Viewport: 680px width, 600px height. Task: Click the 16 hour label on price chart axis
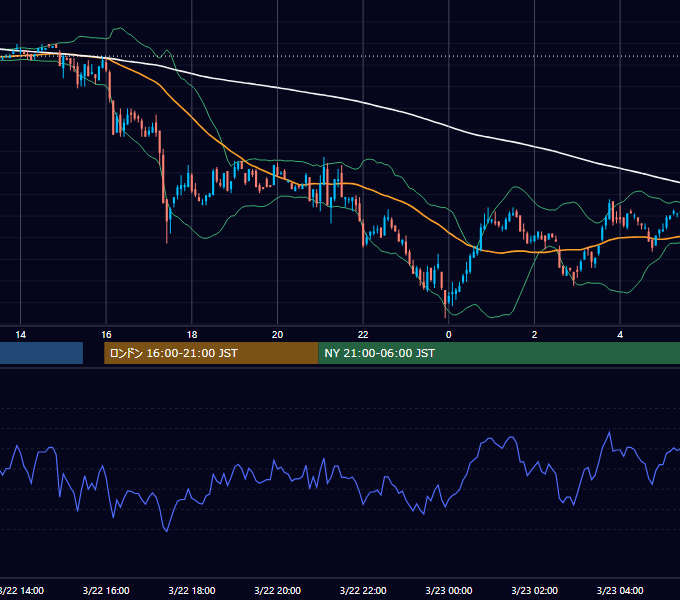pos(106,335)
